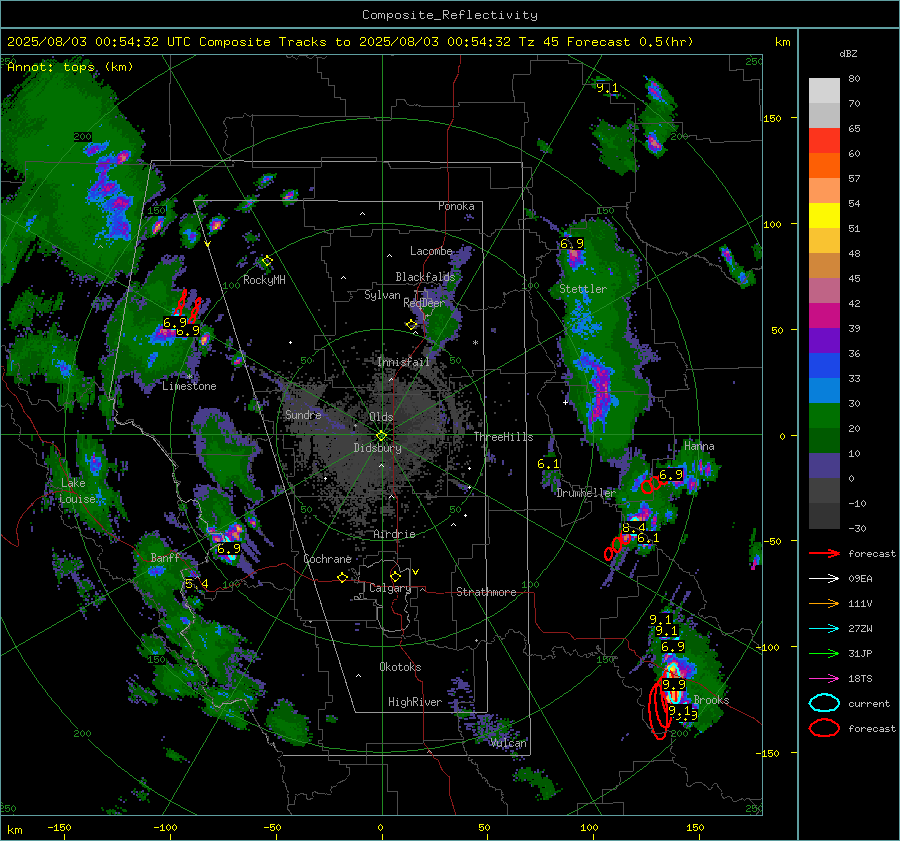Select the bright green 30-20 dBZ swatch
This screenshot has width=900, height=841.
[824, 416]
